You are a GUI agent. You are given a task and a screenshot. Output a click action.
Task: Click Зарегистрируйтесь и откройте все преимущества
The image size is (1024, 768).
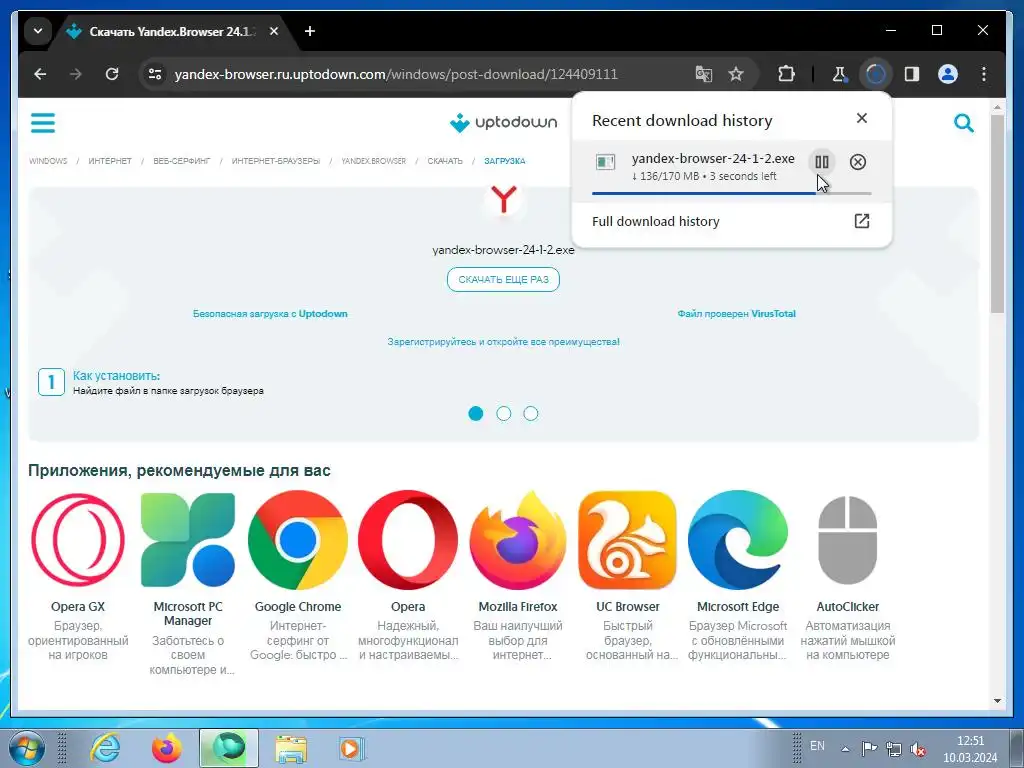503,342
